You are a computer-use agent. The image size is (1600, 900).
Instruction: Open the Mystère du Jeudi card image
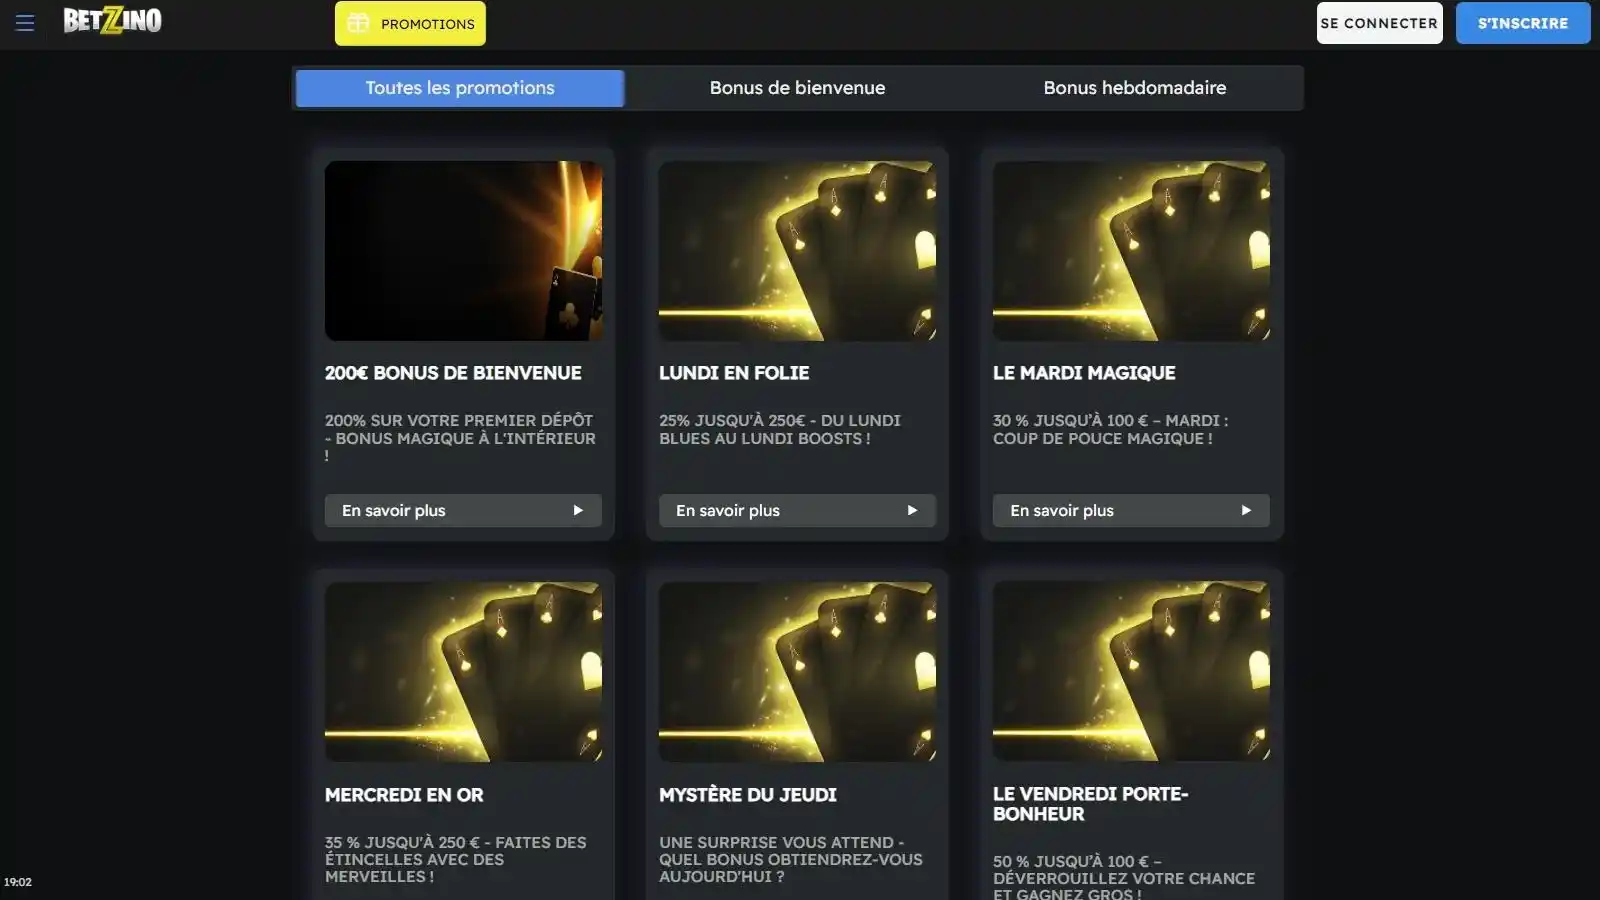coord(797,672)
